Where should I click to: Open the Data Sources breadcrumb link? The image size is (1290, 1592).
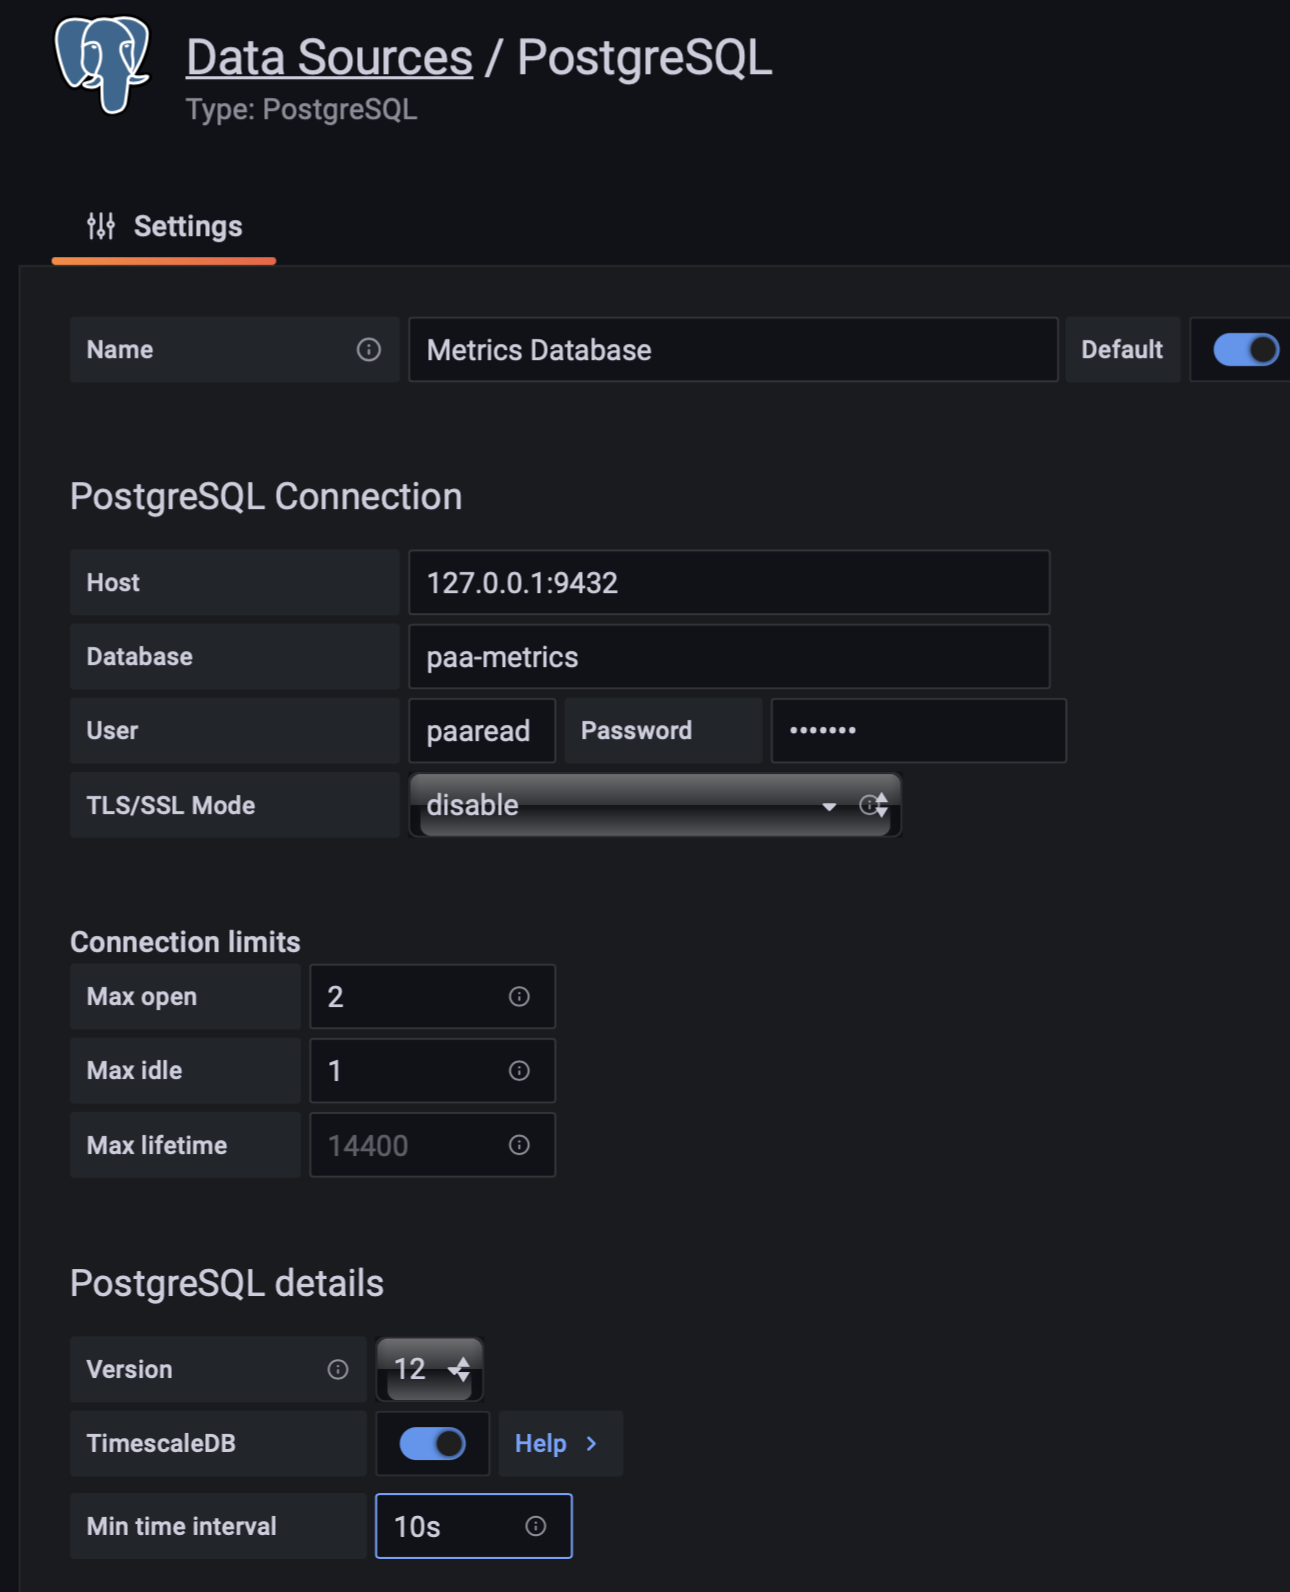coord(329,58)
